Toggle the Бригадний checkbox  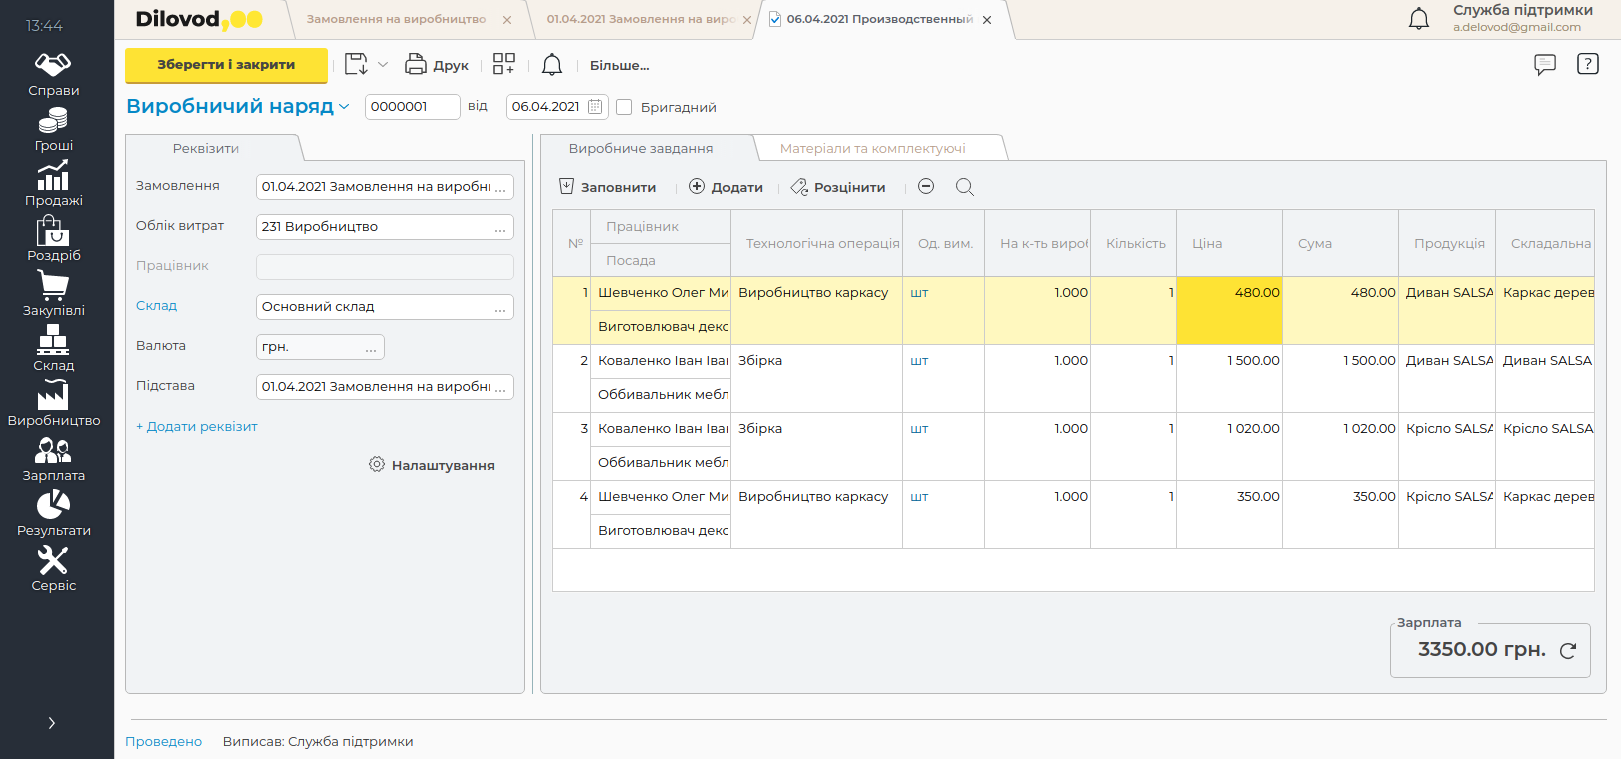point(624,107)
